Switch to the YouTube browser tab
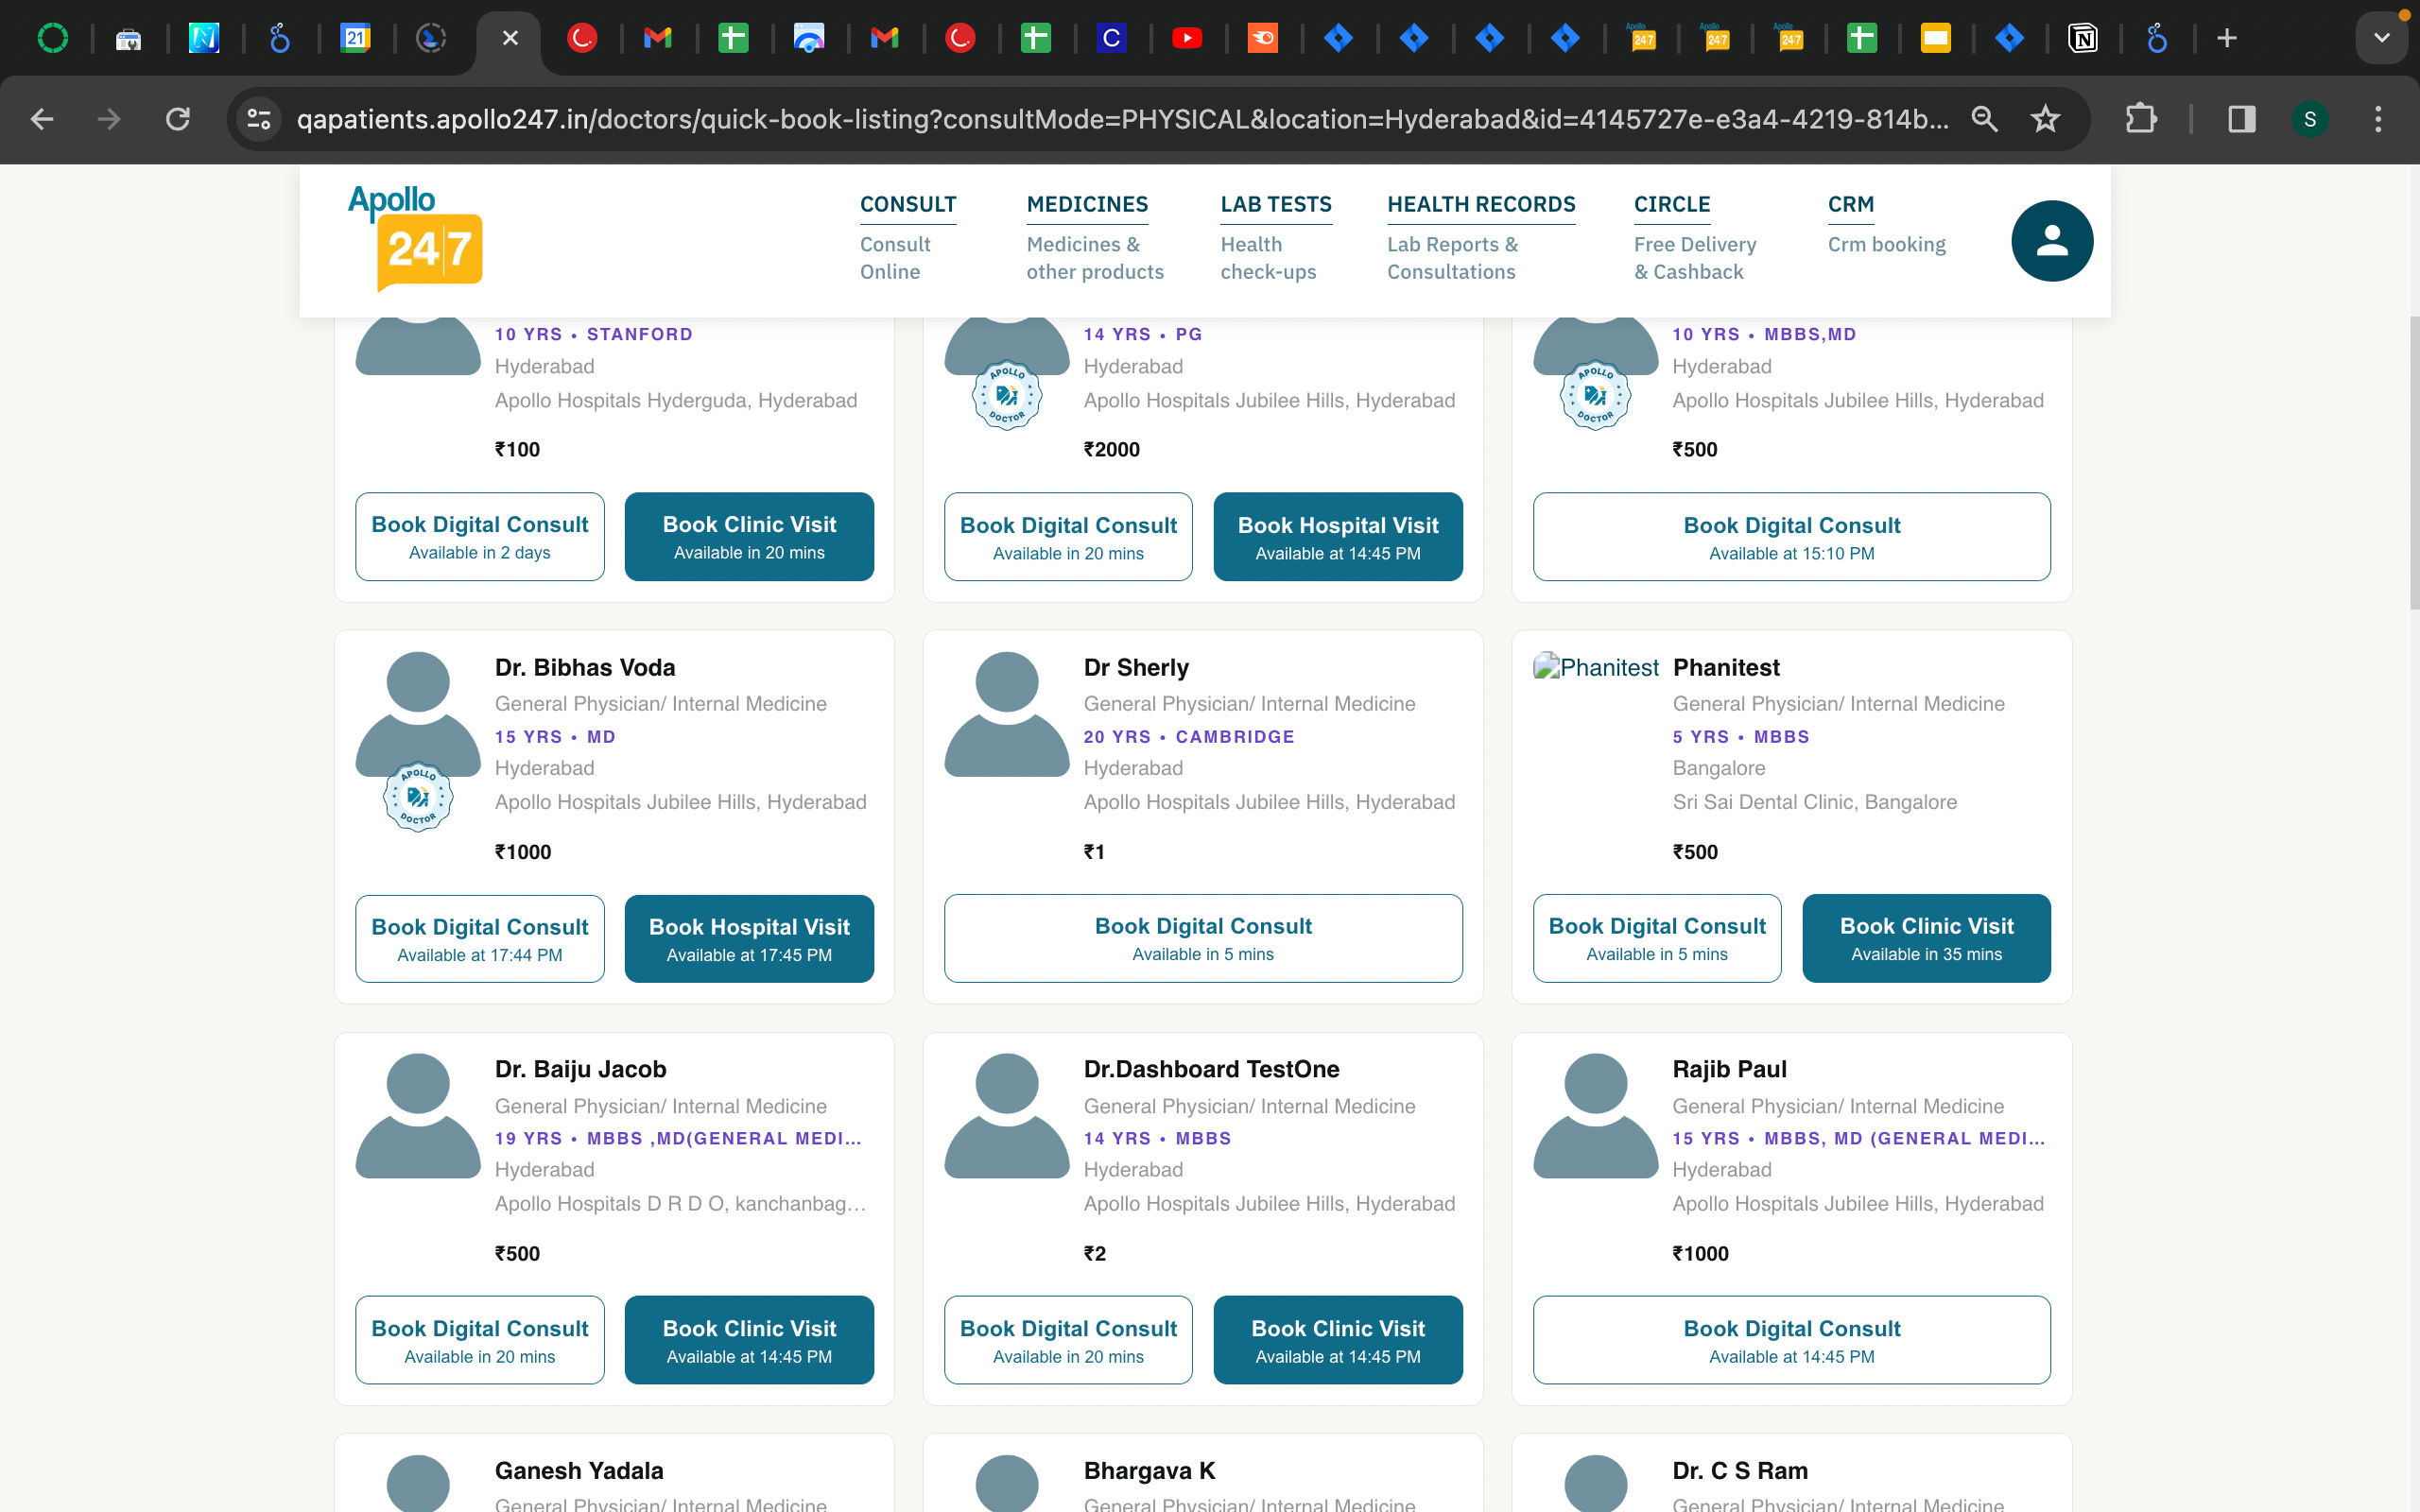 point(1186,38)
